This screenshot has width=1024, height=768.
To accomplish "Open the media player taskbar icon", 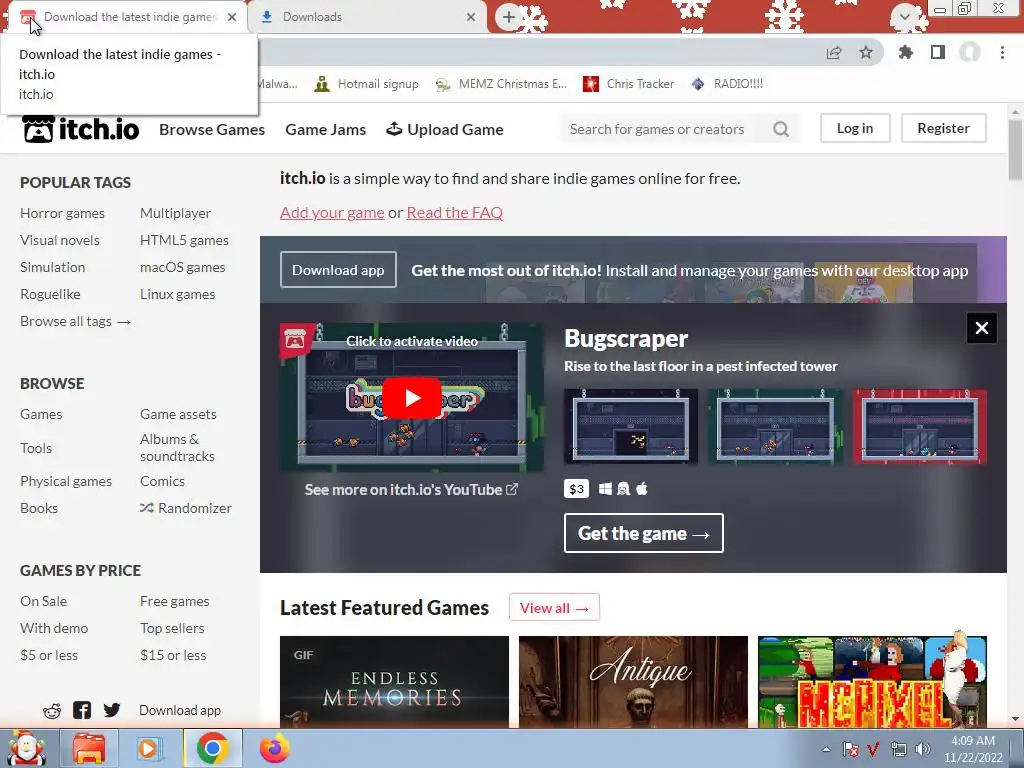I will tap(149, 748).
